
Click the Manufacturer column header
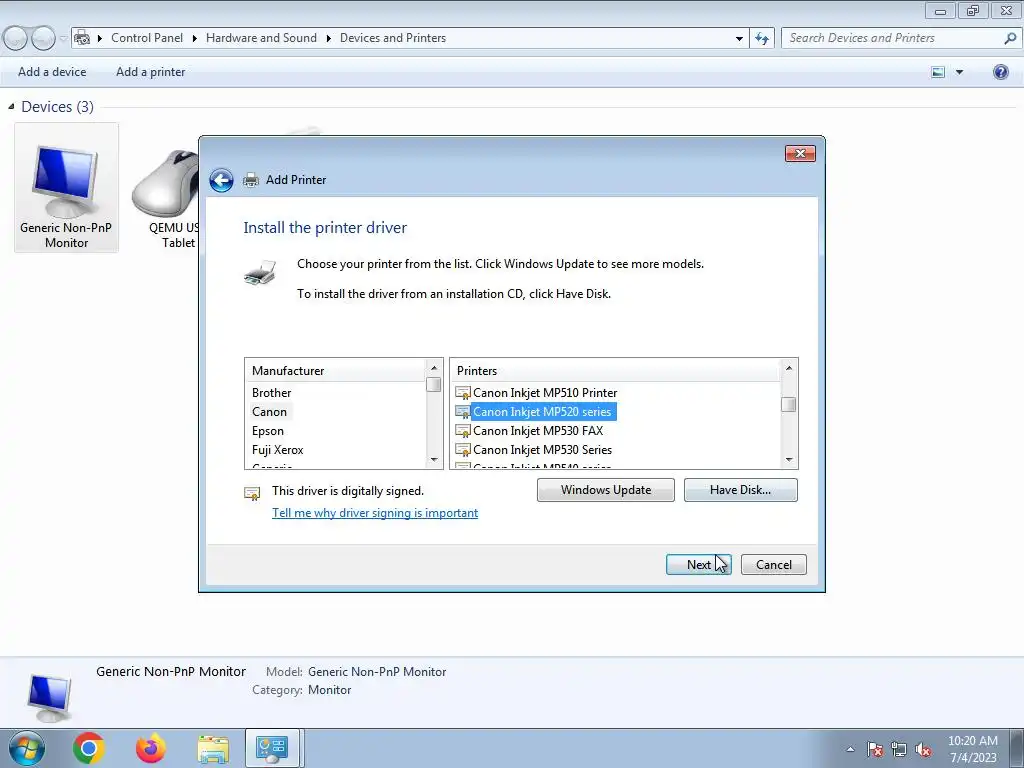tap(336, 370)
